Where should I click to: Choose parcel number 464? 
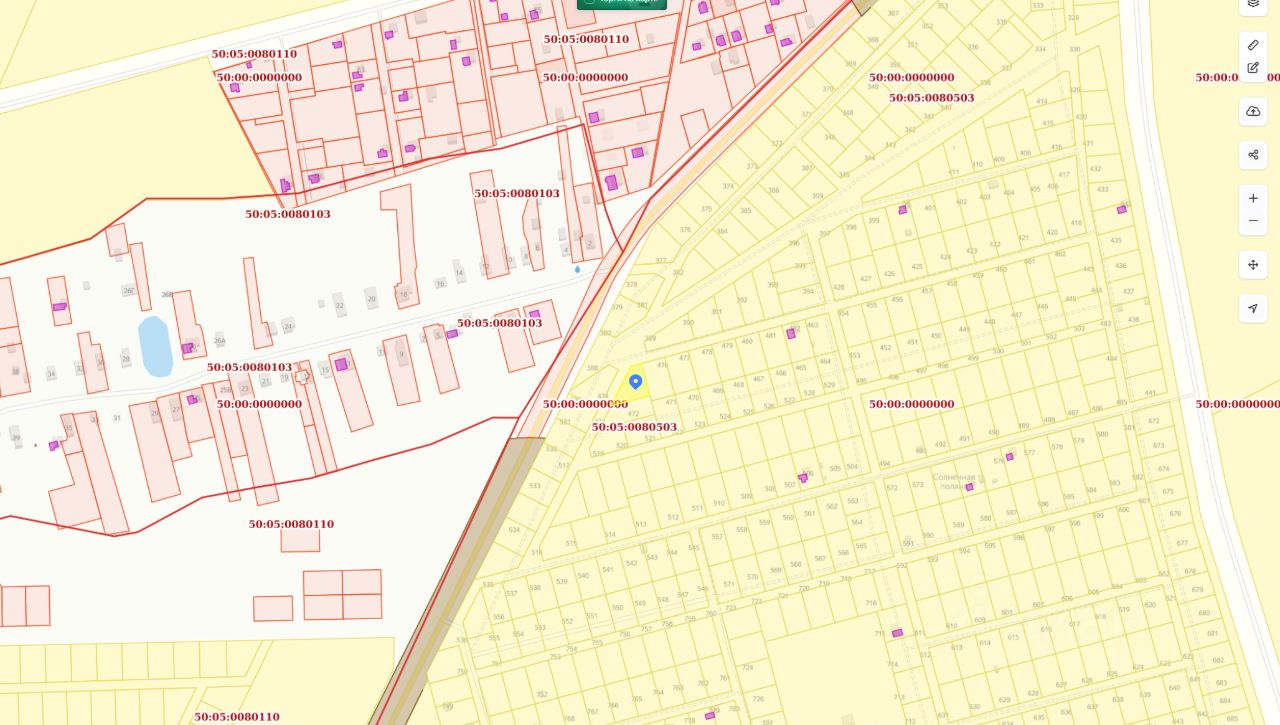click(825, 362)
